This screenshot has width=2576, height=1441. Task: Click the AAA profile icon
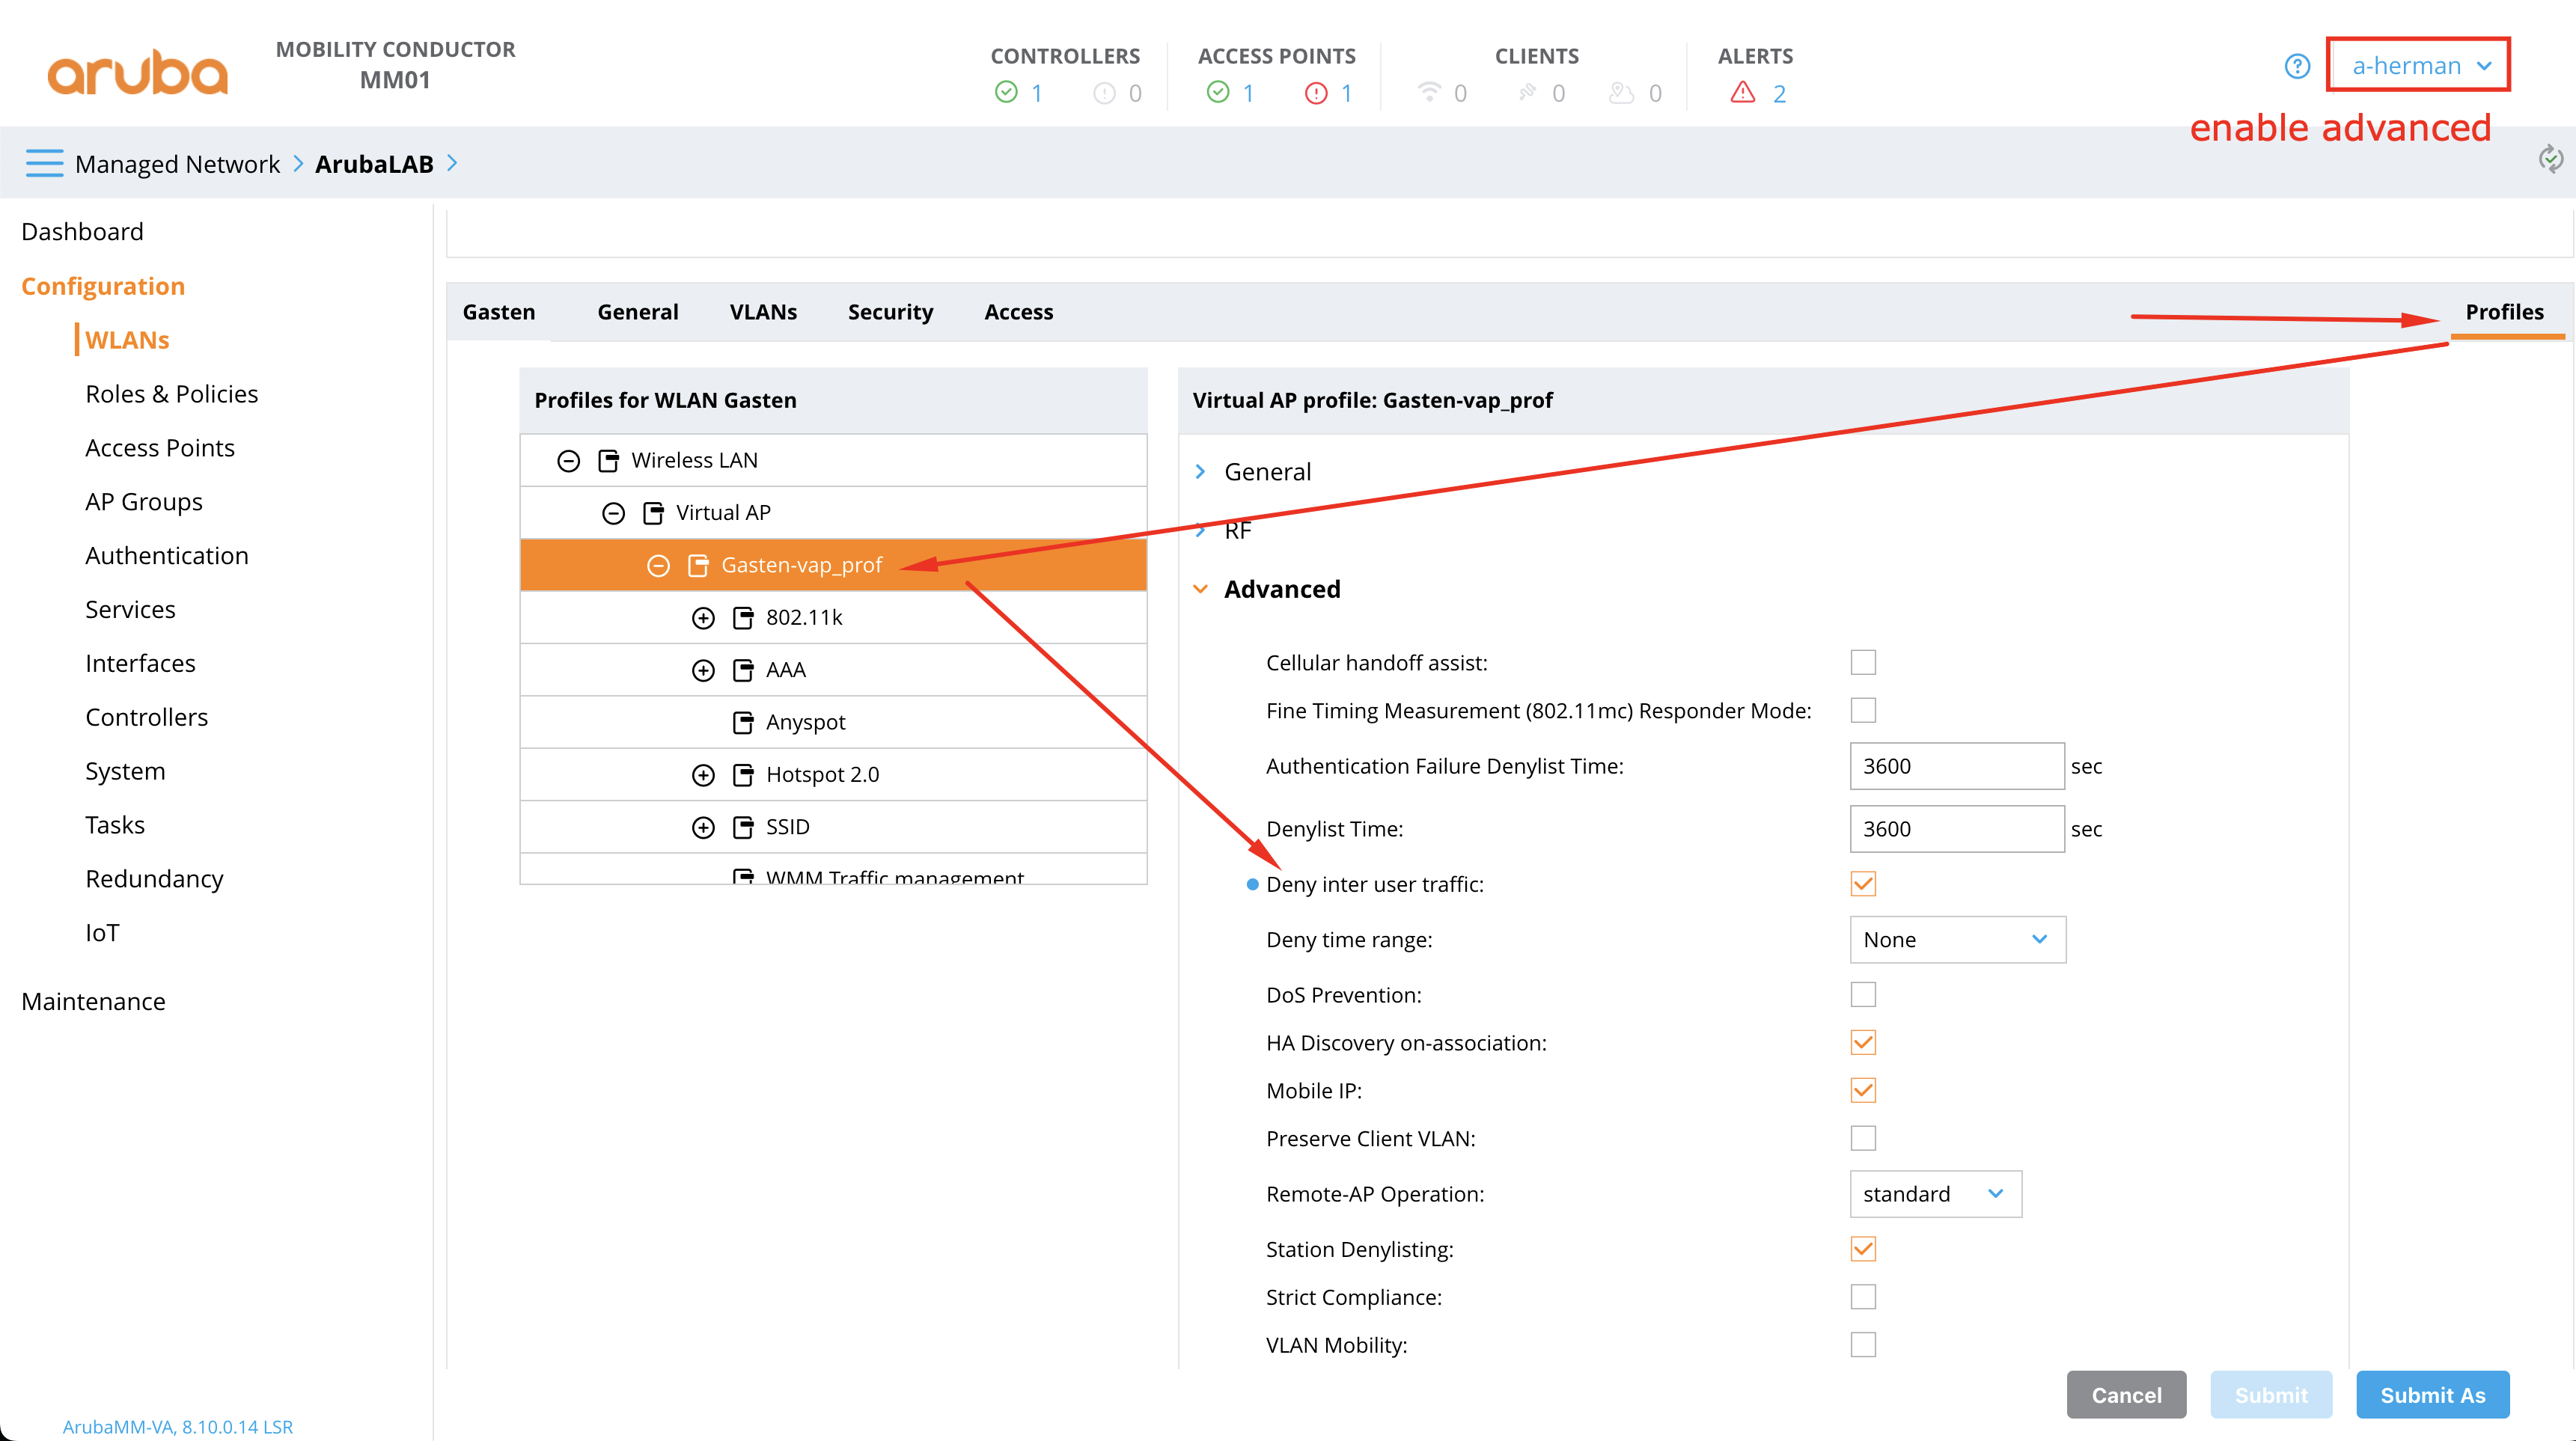[x=743, y=670]
